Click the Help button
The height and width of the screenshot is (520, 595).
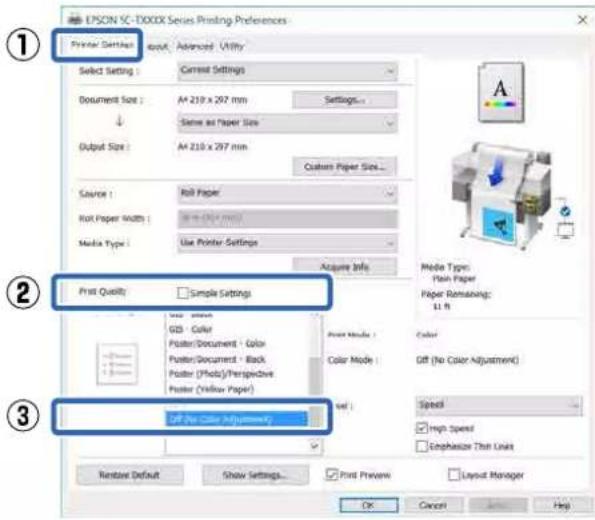[x=562, y=505]
